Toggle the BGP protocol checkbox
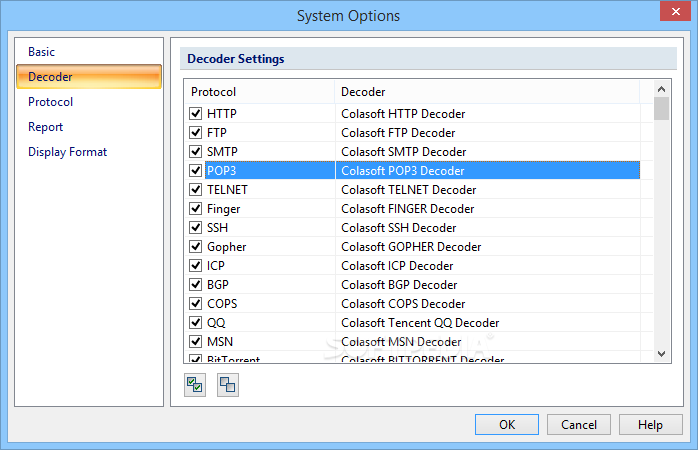This screenshot has width=698, height=450. [195, 284]
